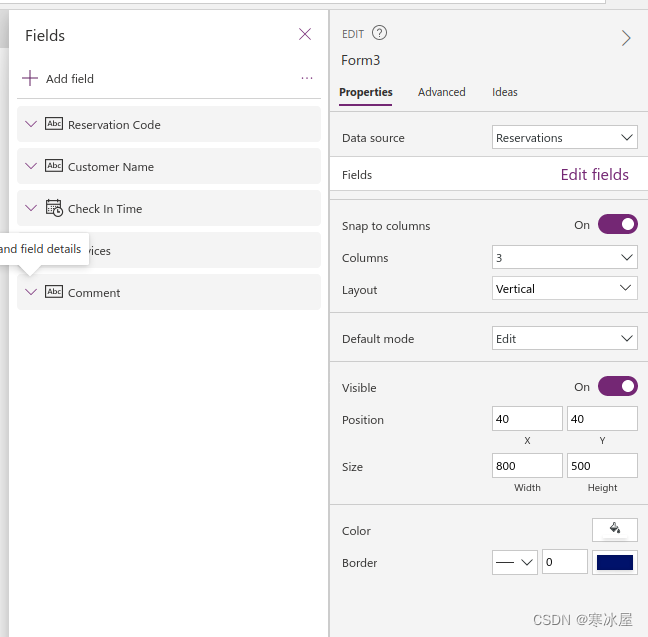This screenshot has width=648, height=637.
Task: Collapse properties pane with right chevron
Action: (x=626, y=38)
